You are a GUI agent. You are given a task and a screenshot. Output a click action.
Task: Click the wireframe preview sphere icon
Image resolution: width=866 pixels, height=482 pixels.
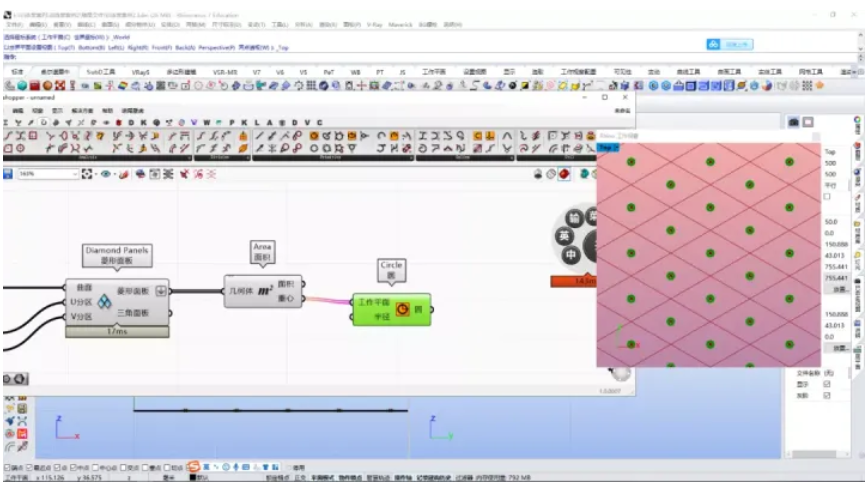coord(551,174)
